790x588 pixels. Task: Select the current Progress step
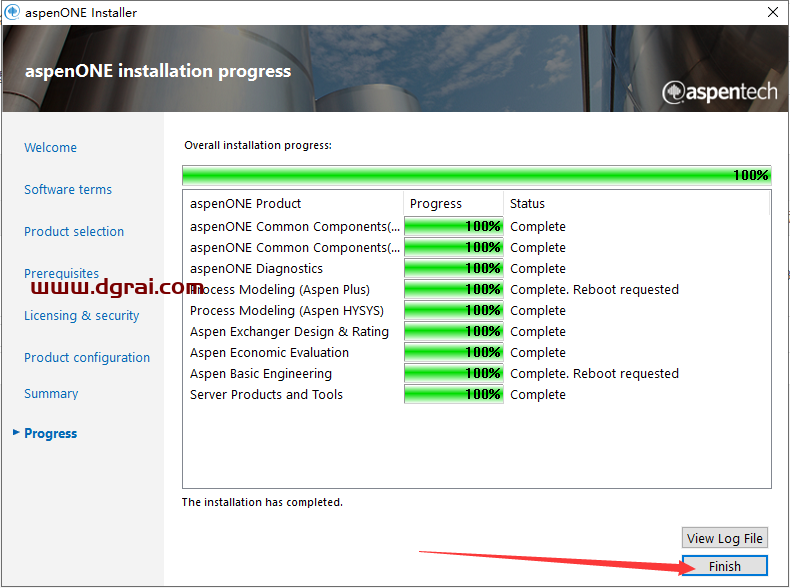pos(51,434)
